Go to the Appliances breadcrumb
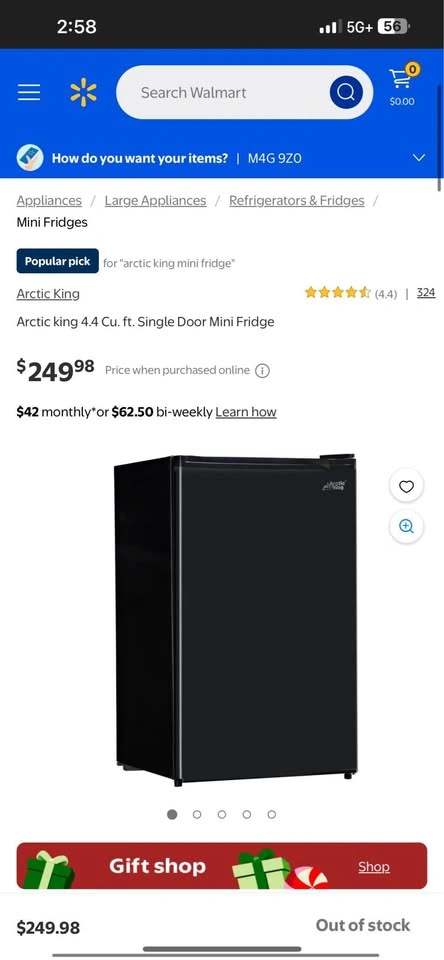The height and width of the screenshot is (960, 444). tap(49, 200)
